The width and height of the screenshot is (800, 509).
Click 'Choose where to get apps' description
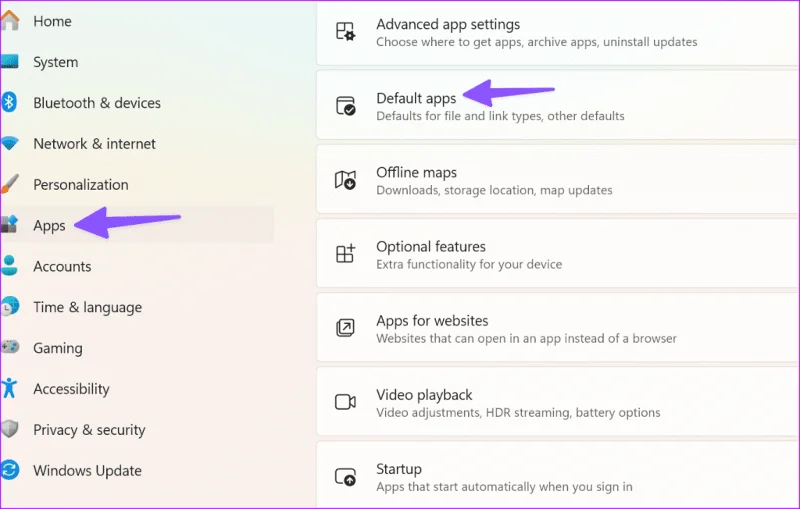[536, 42]
